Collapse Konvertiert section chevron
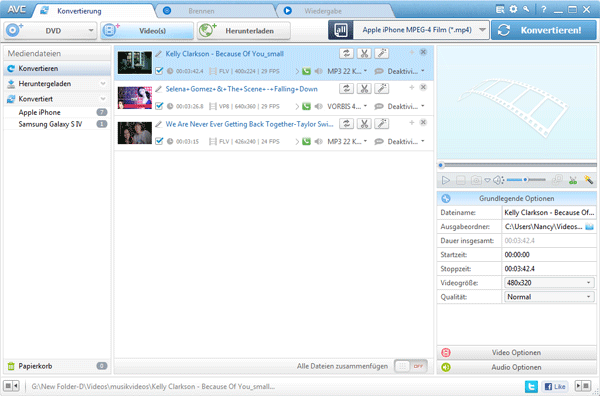600x396 pixels. pyautogui.click(x=103, y=99)
